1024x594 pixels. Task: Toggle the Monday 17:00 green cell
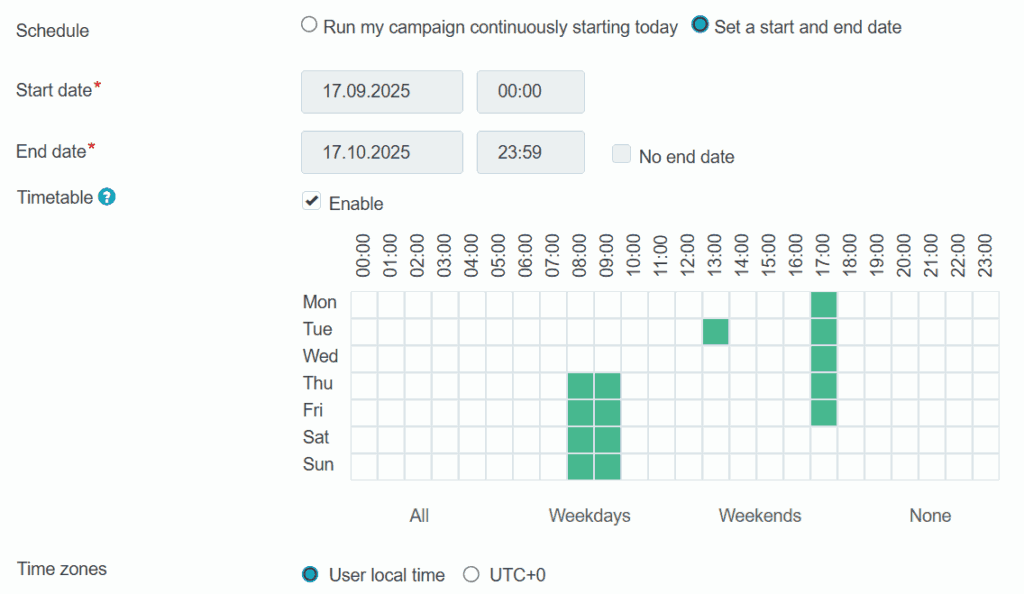coord(823,304)
